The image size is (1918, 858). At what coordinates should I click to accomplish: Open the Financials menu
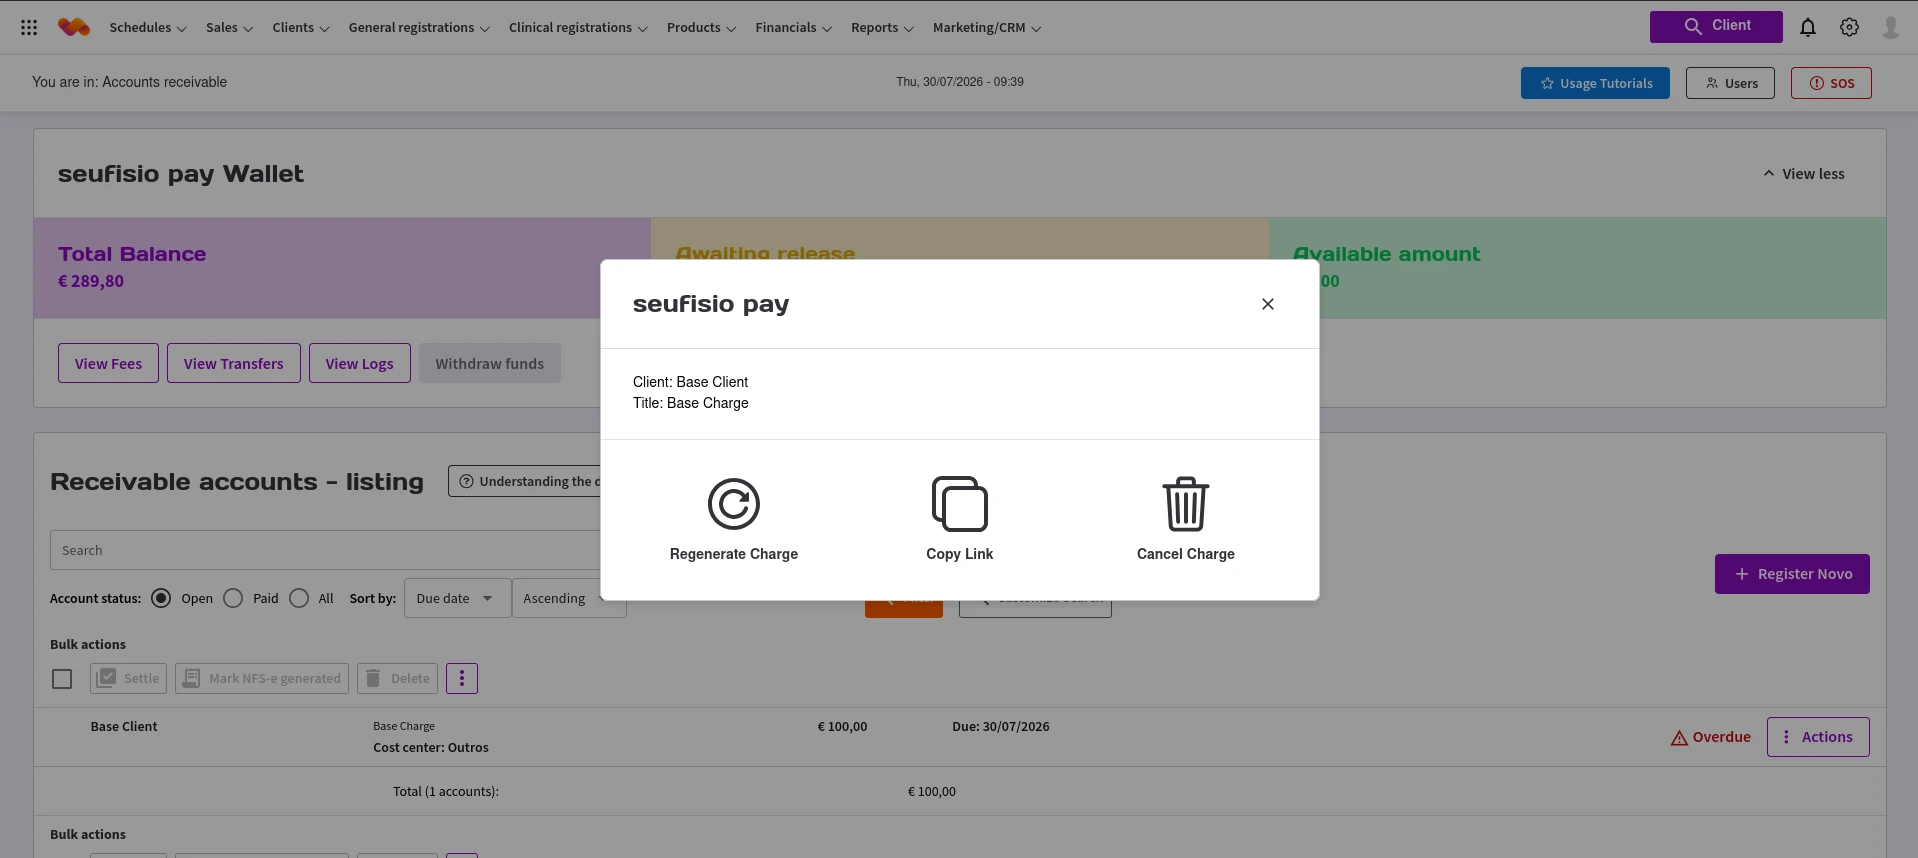click(794, 28)
